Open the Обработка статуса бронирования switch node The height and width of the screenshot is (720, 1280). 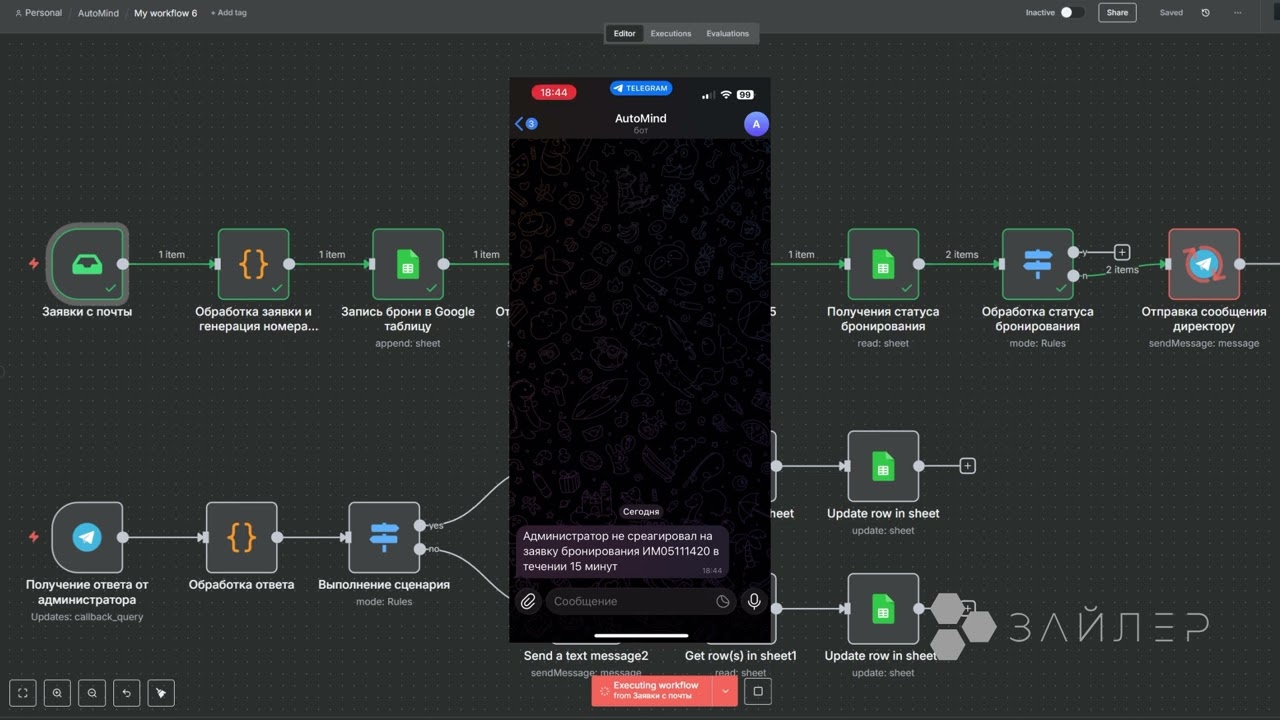(x=1038, y=264)
